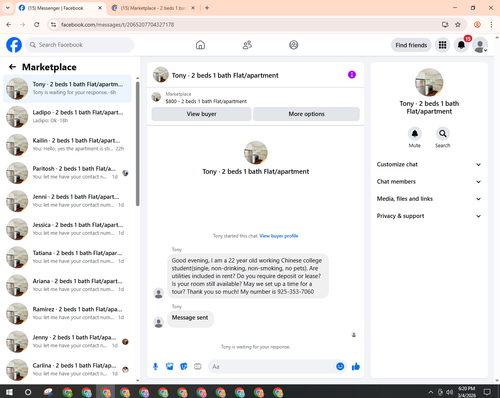Bookmark this page with star icon
This screenshot has width=500, height=398.
pyautogui.click(x=458, y=25)
